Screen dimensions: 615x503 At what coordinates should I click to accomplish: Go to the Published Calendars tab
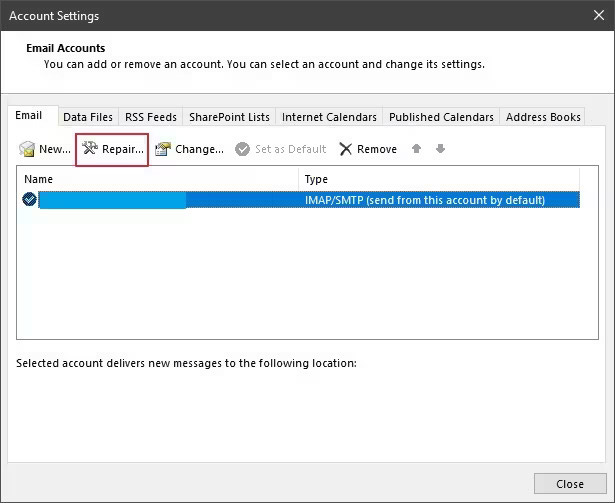(x=441, y=117)
